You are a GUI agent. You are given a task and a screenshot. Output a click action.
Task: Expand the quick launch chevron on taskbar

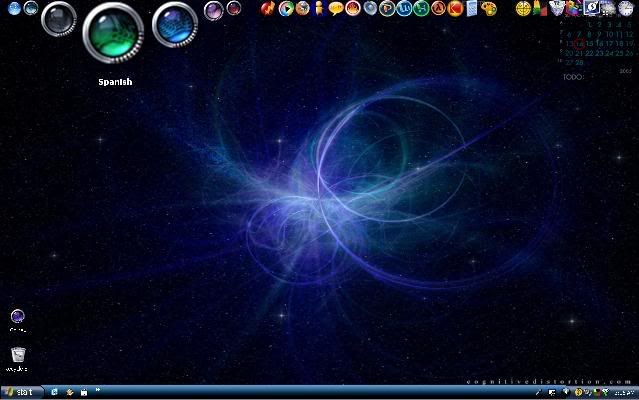click(98, 390)
